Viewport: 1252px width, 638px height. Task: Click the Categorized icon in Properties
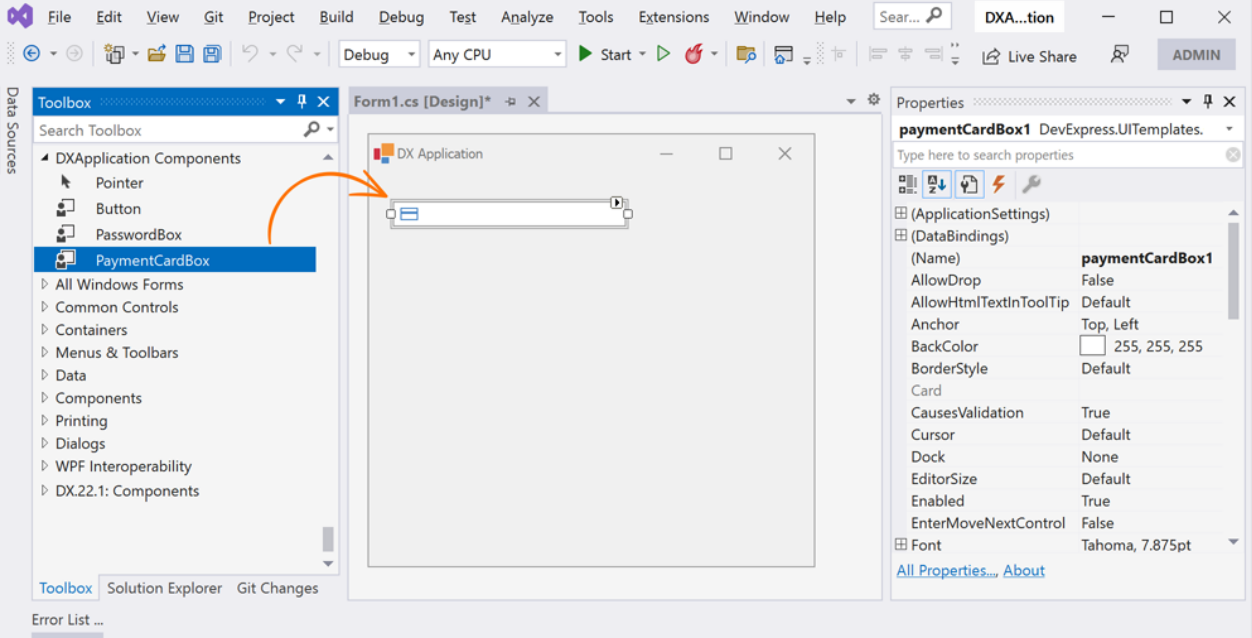(907, 184)
